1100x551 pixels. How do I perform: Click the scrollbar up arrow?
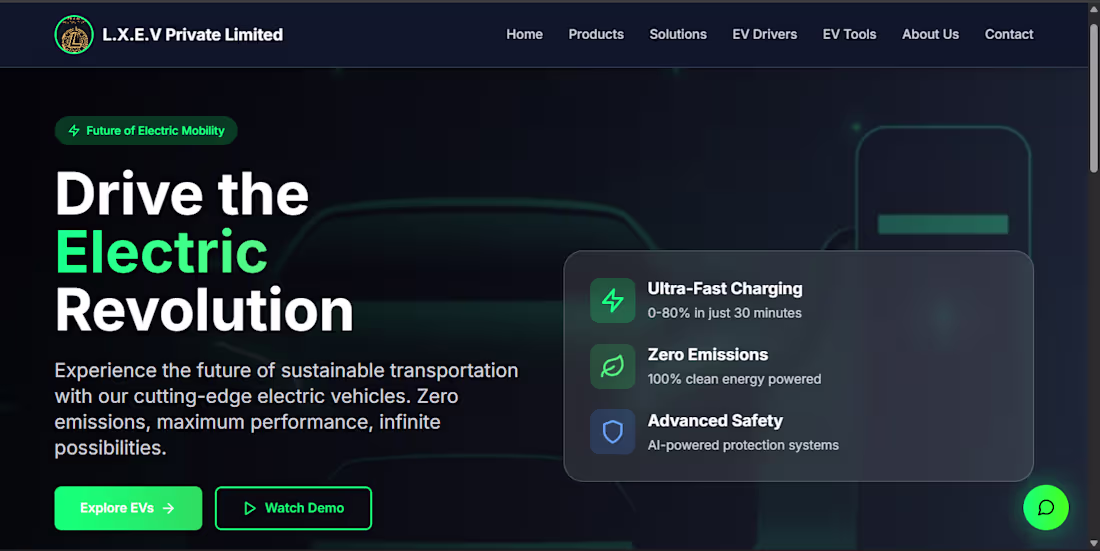coord(1093,9)
